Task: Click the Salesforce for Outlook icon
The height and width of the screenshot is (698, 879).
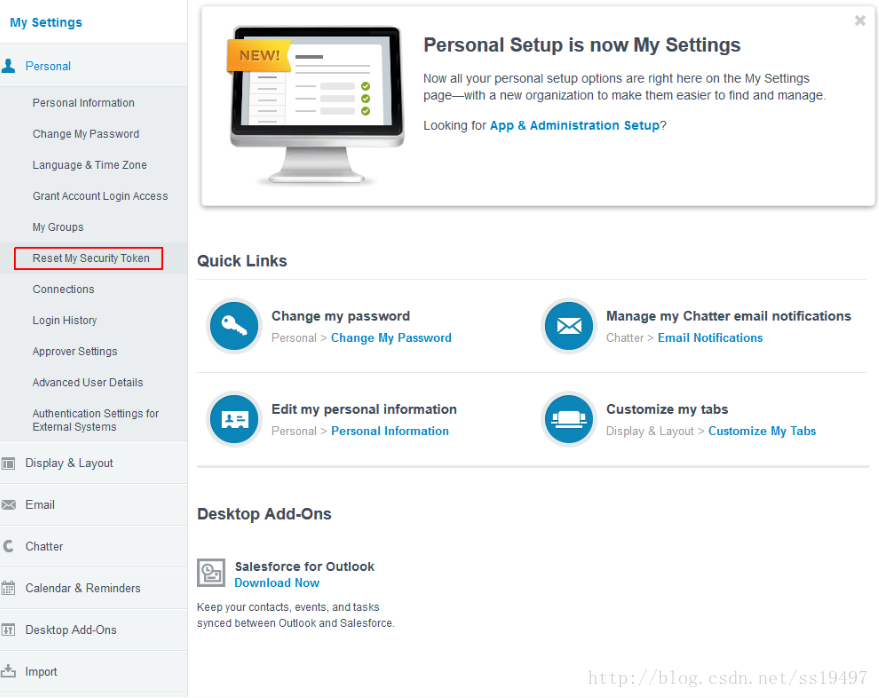Action: 211,573
